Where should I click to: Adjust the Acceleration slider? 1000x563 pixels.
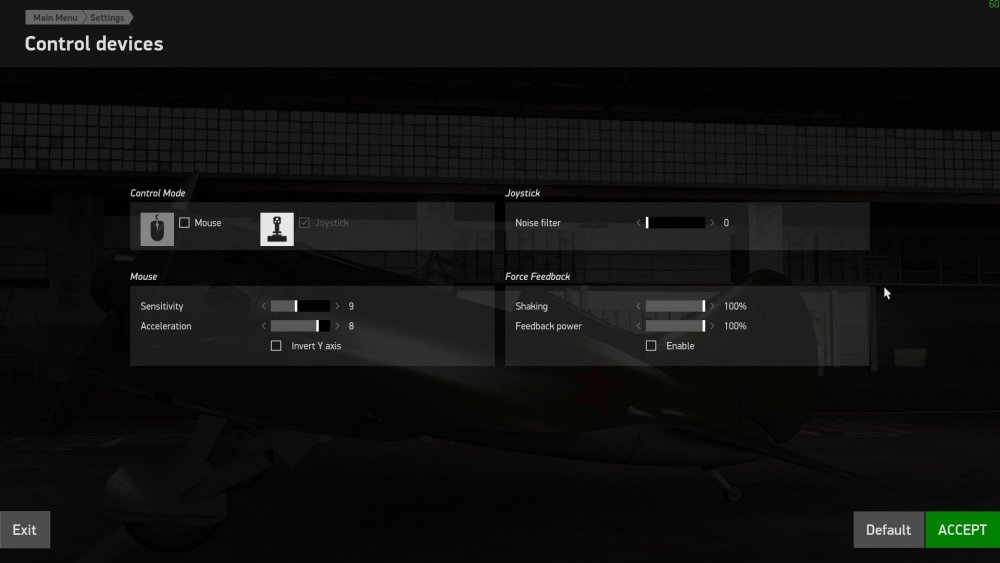coord(300,326)
